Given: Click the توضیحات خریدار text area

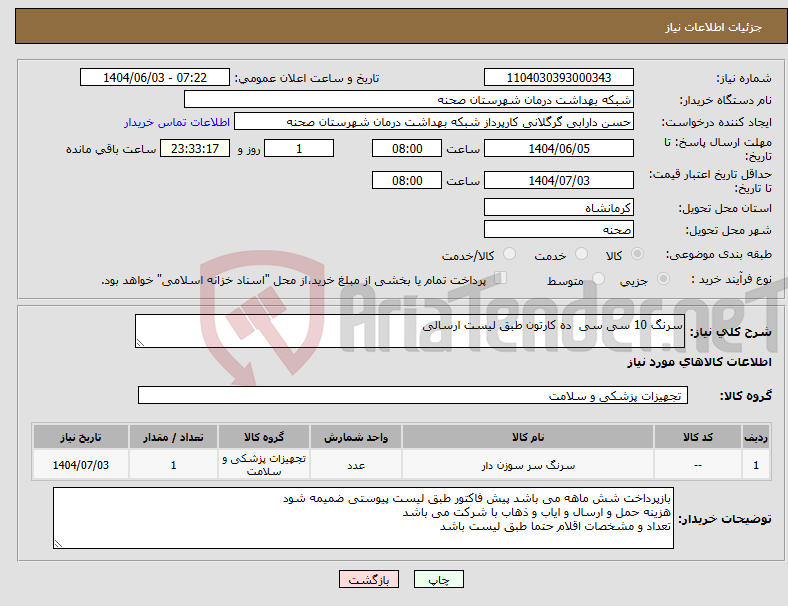Looking at the screenshot, I should point(363,518).
